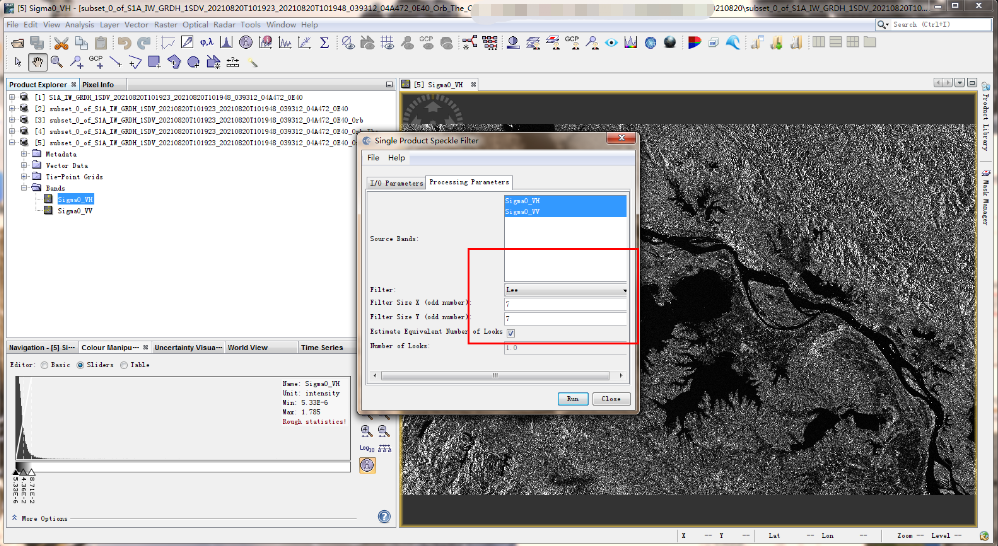Click the Close button in speckle dialog
Screen dimensions: 998x546
(611, 399)
